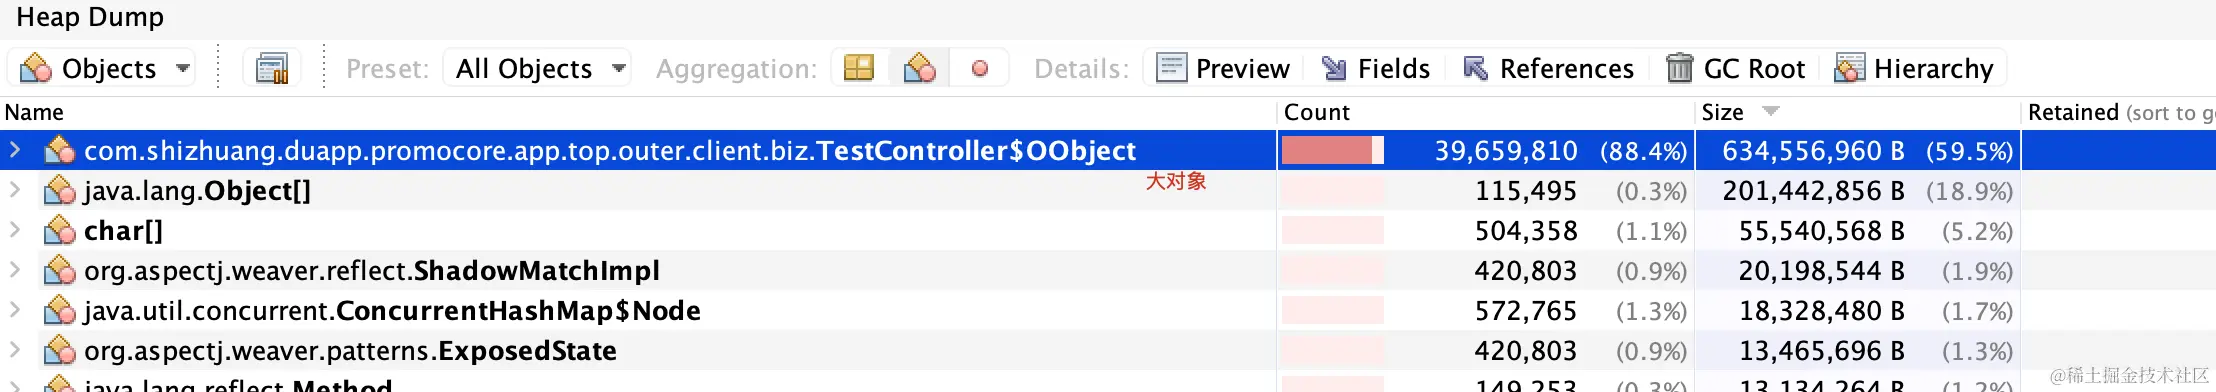The image size is (2216, 392).
Task: Click the class icon beside char[]
Action: [60, 231]
